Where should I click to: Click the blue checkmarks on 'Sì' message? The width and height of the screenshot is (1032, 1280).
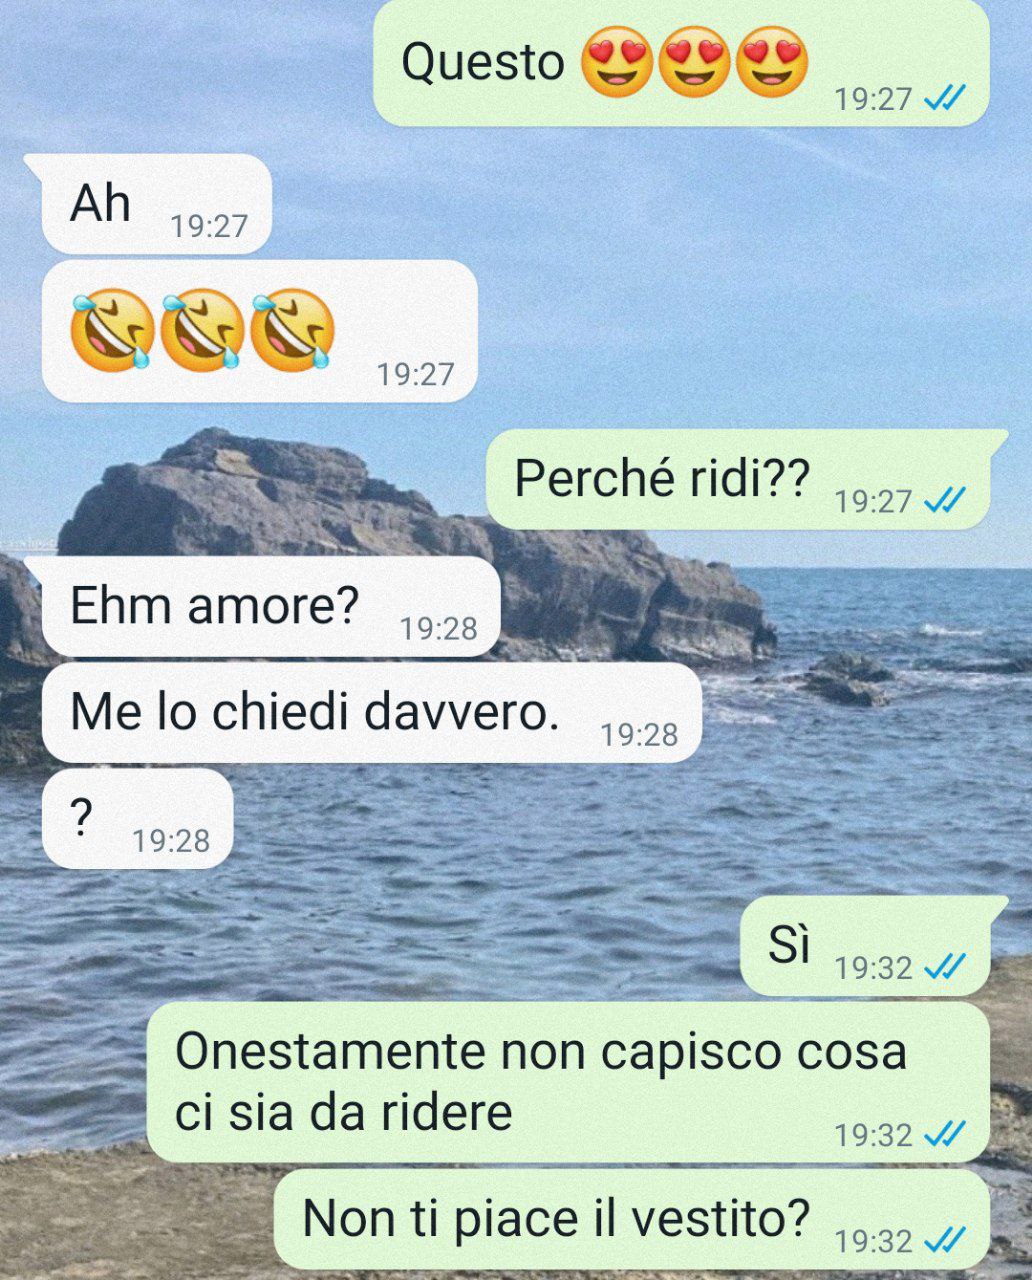[944, 967]
